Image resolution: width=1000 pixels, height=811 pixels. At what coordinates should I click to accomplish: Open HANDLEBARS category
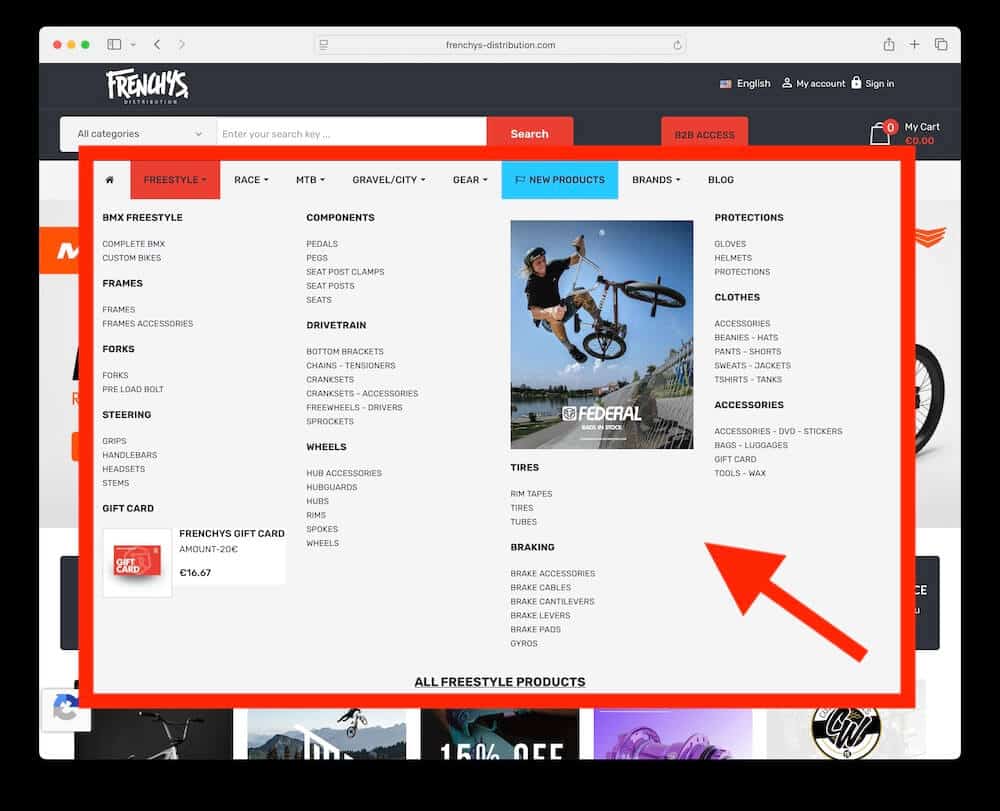point(129,455)
